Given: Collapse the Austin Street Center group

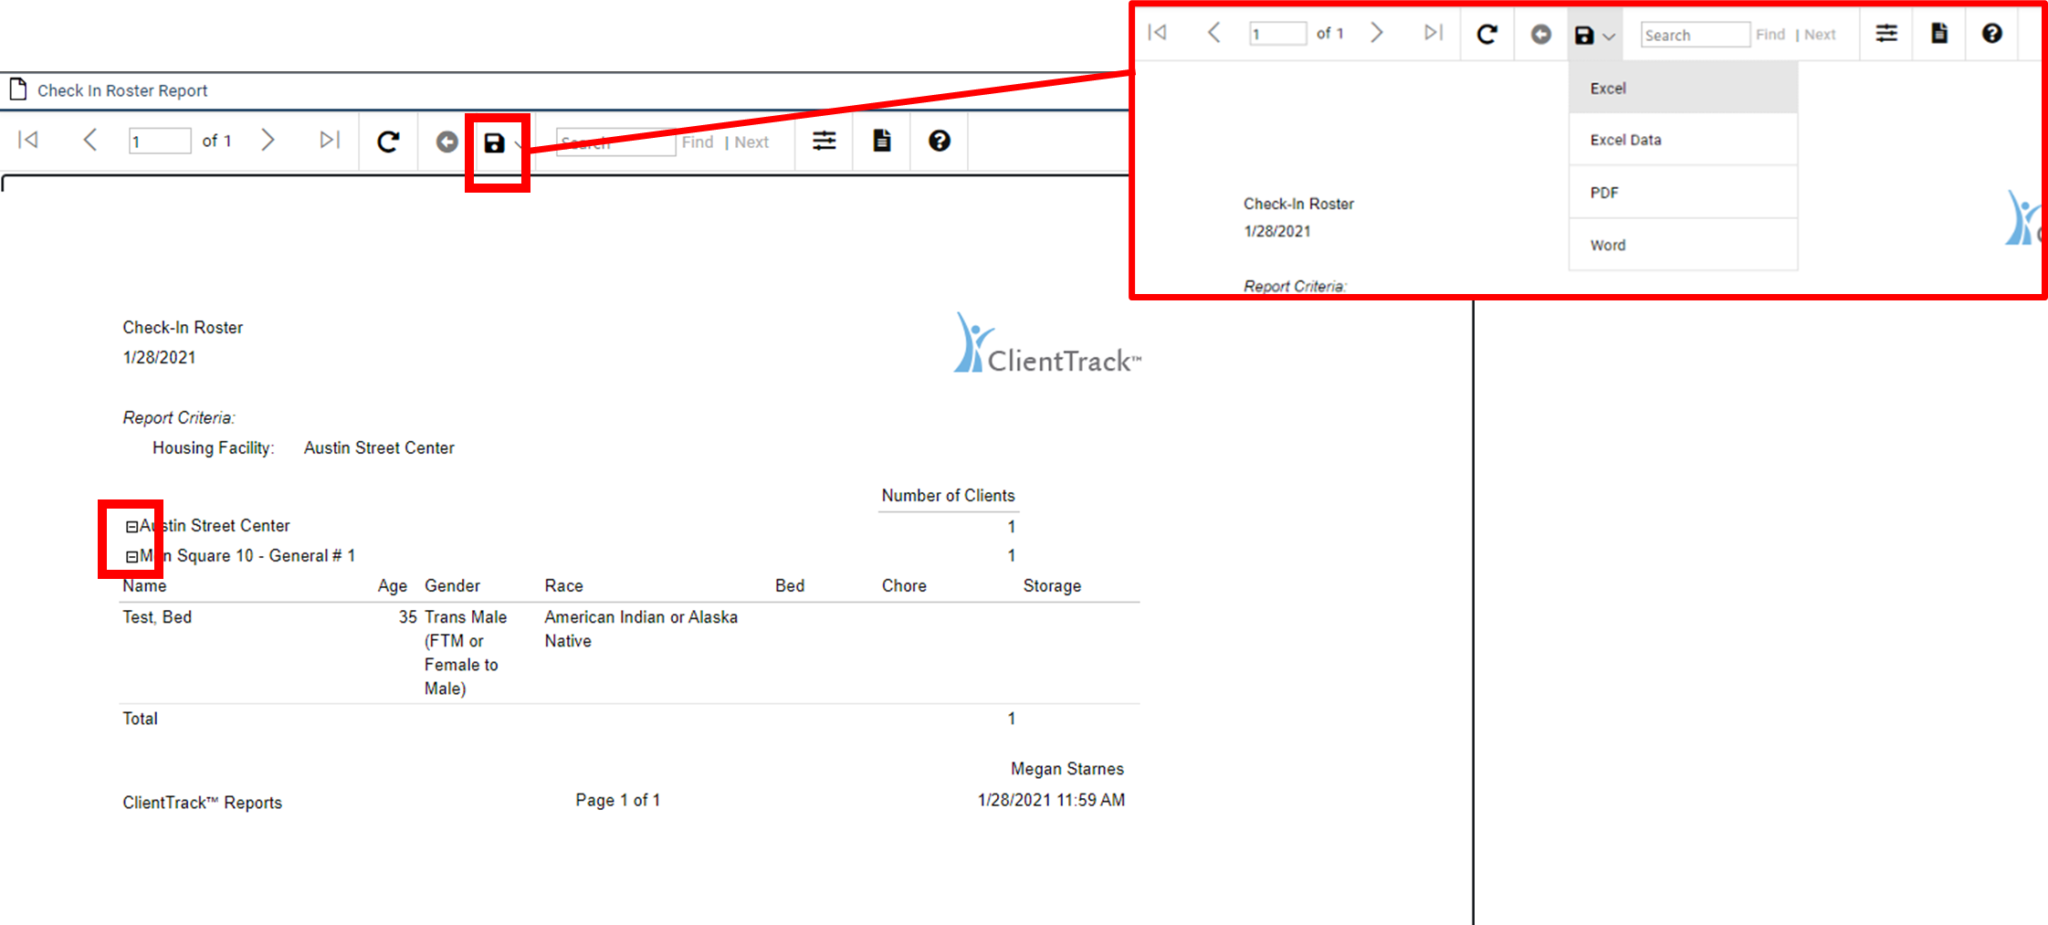Looking at the screenshot, I should click(131, 527).
